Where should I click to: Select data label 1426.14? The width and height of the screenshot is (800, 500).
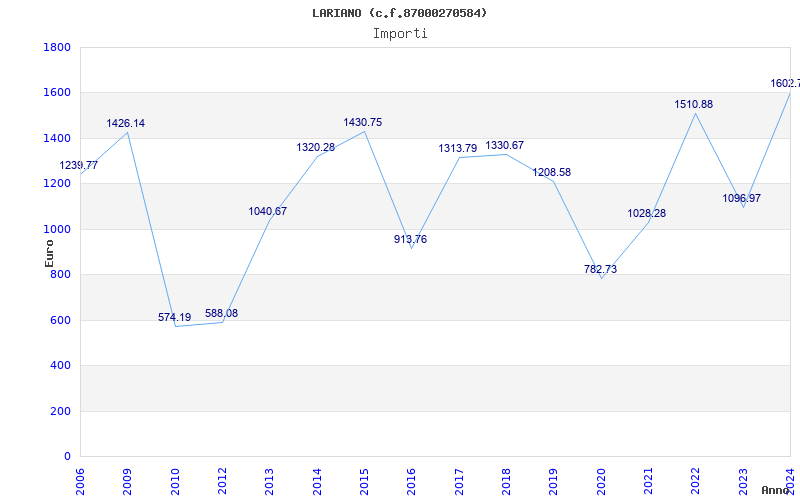coord(126,123)
